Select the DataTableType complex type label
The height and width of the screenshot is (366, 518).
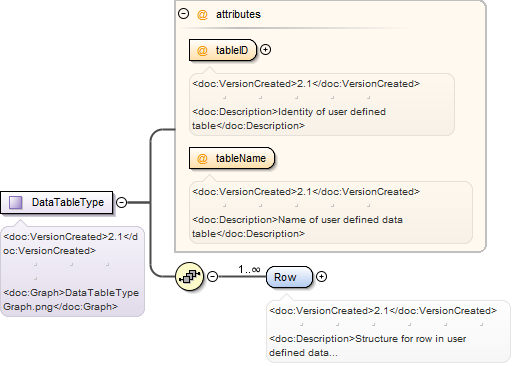68,202
